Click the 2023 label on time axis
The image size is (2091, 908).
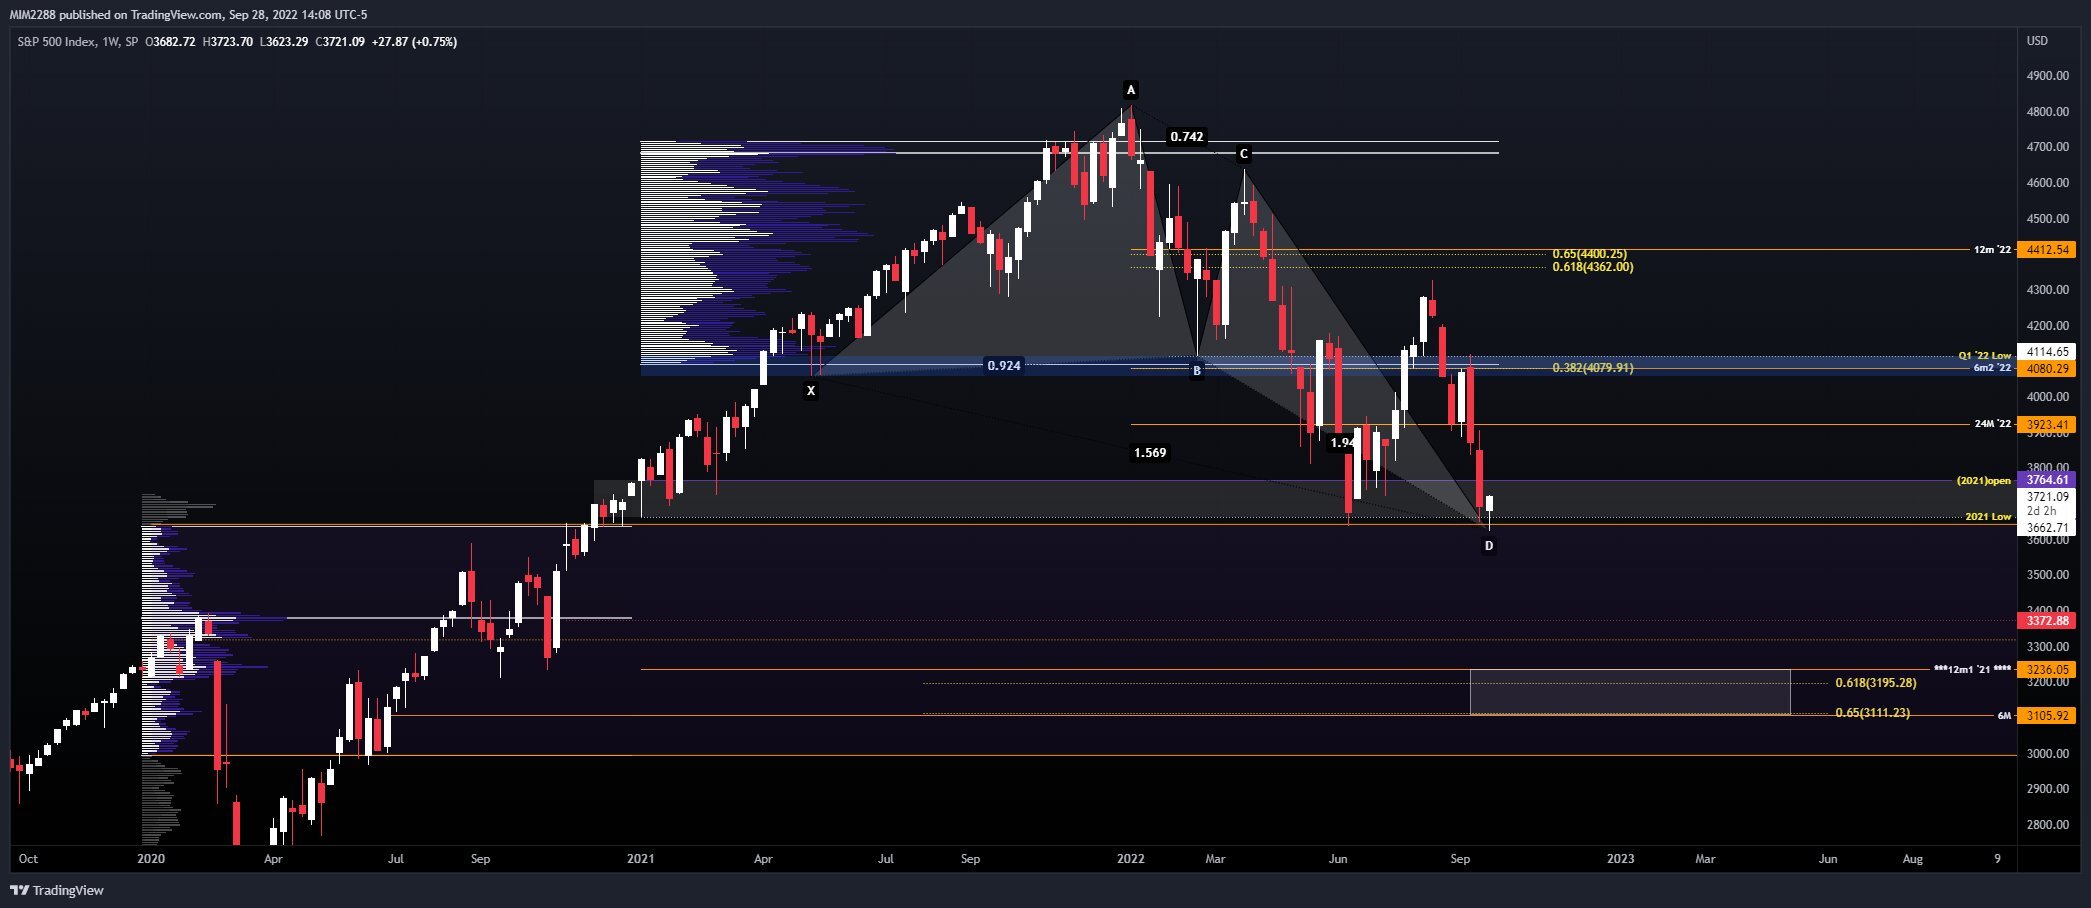click(x=1620, y=859)
